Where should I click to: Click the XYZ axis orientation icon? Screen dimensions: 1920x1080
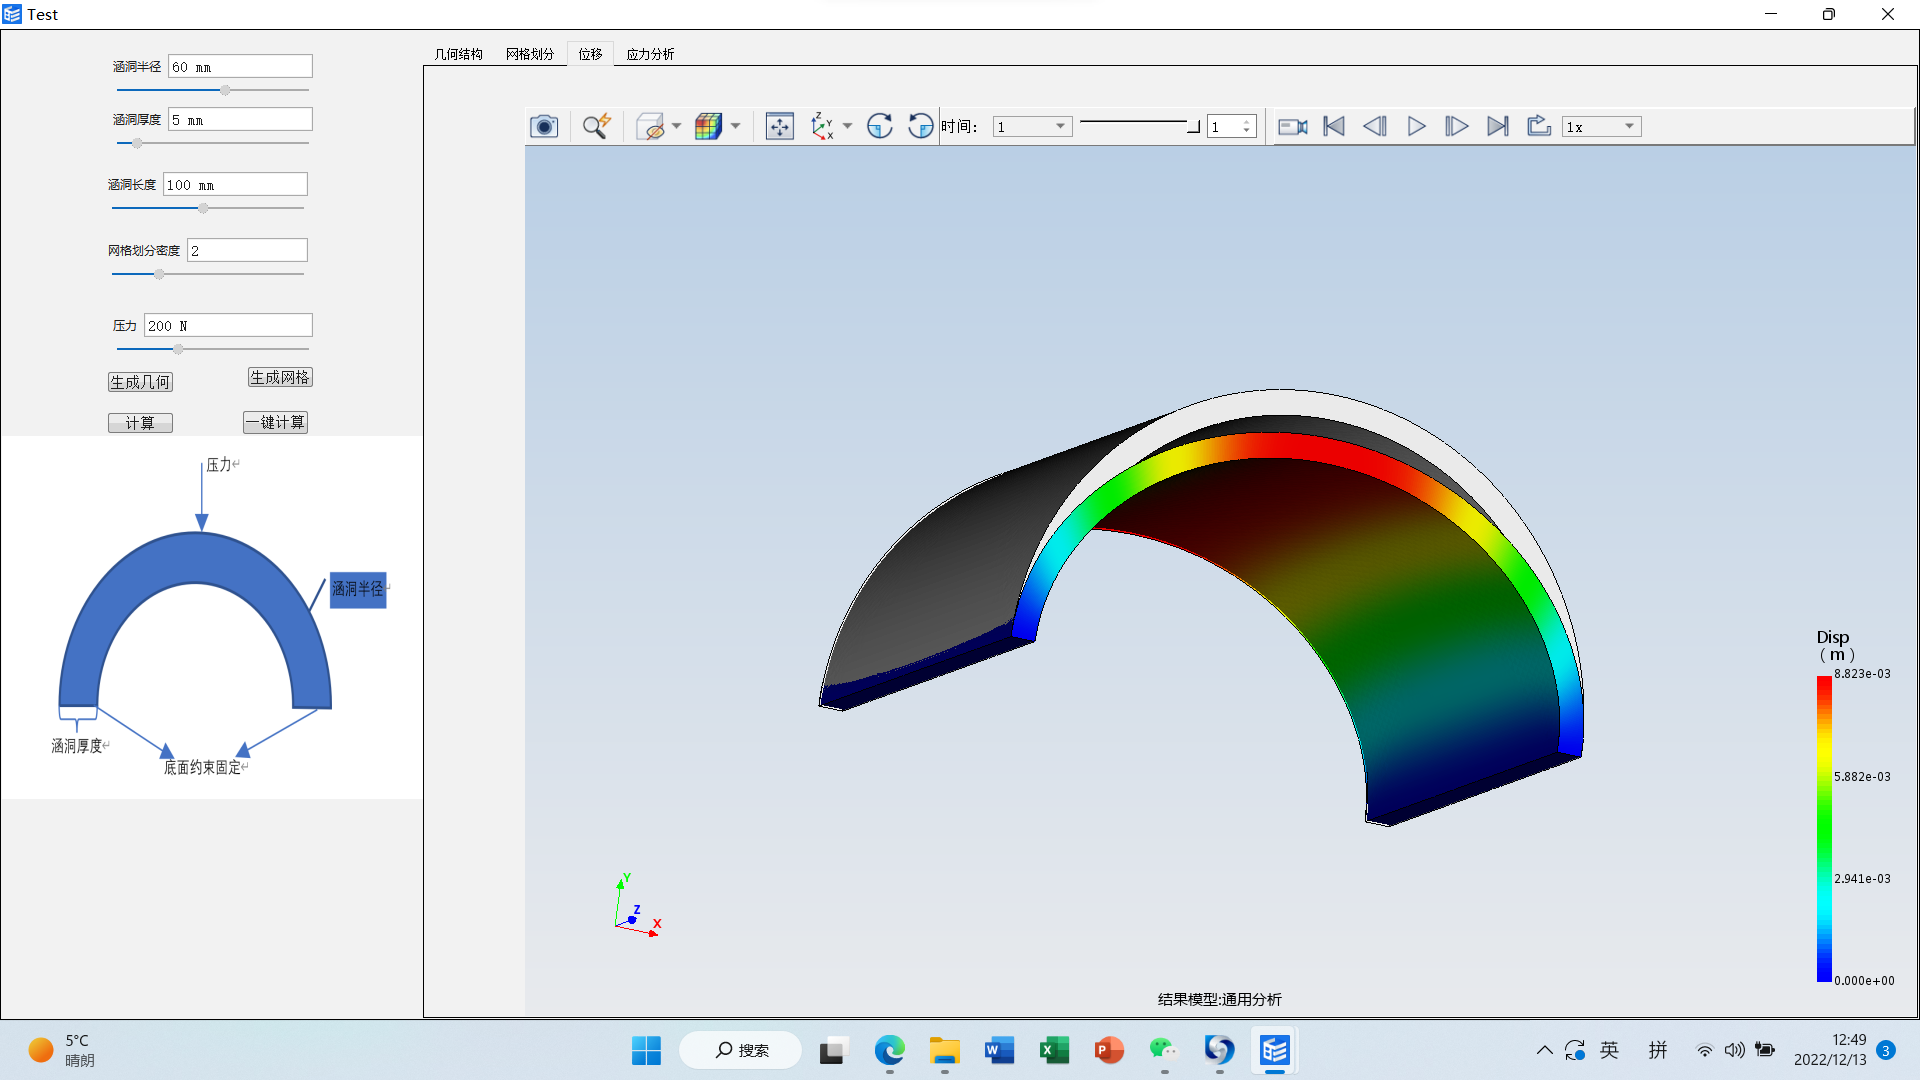pos(822,126)
